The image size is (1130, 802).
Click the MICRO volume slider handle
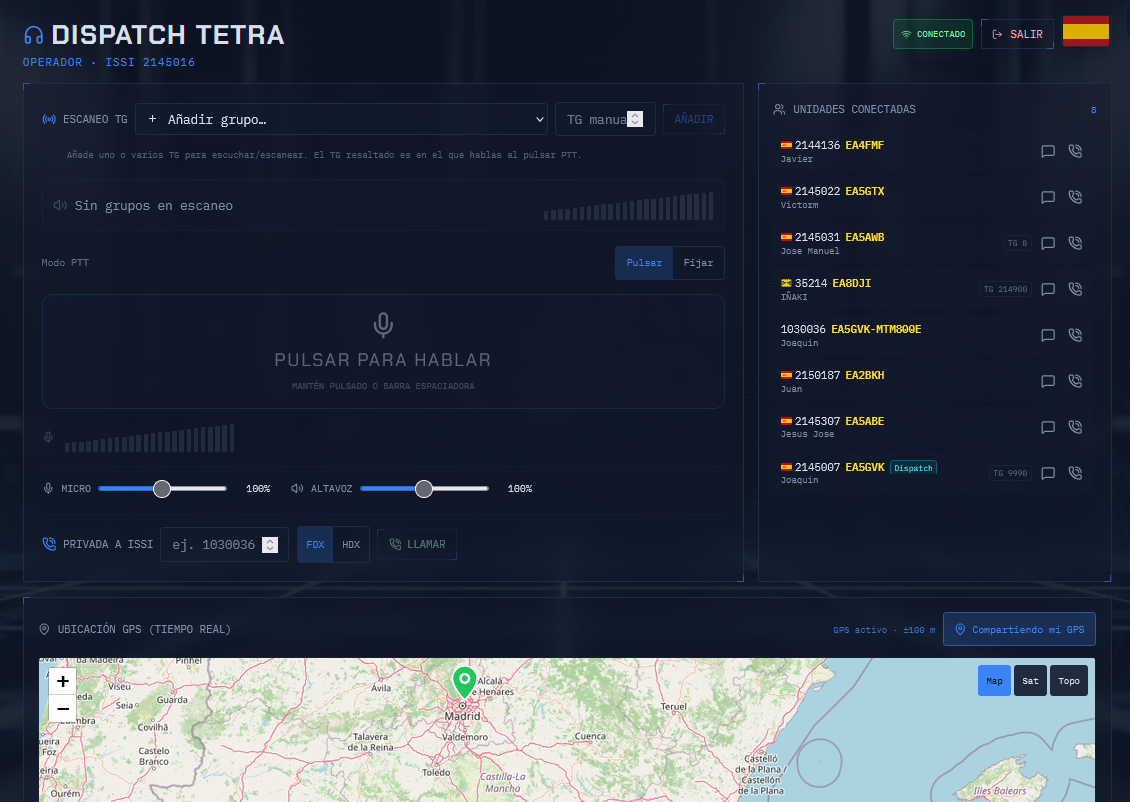(x=162, y=489)
